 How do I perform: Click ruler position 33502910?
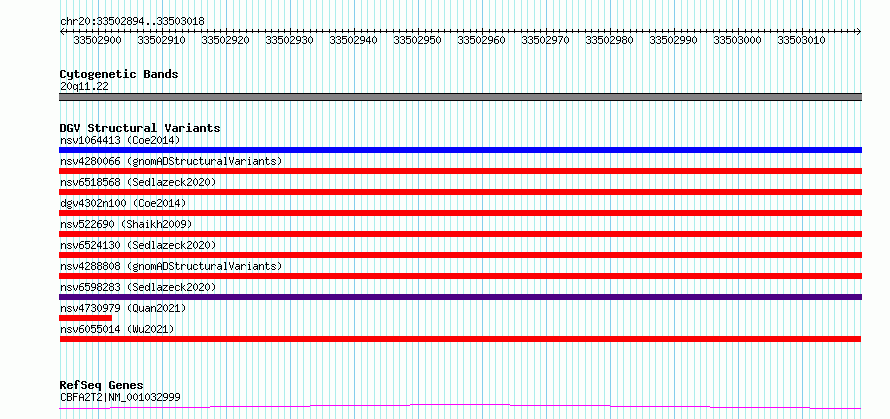click(162, 40)
